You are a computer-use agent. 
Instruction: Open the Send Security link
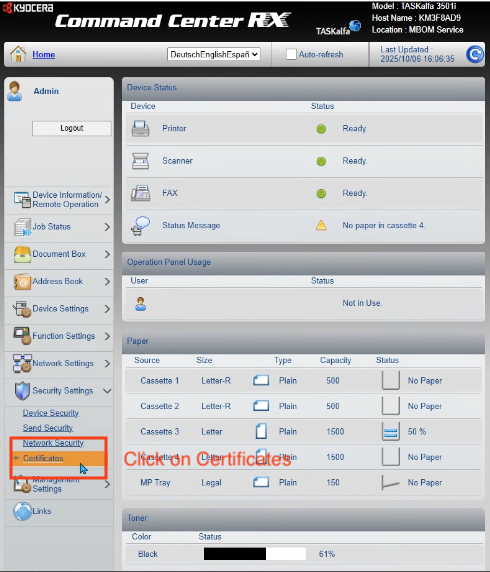(48, 428)
